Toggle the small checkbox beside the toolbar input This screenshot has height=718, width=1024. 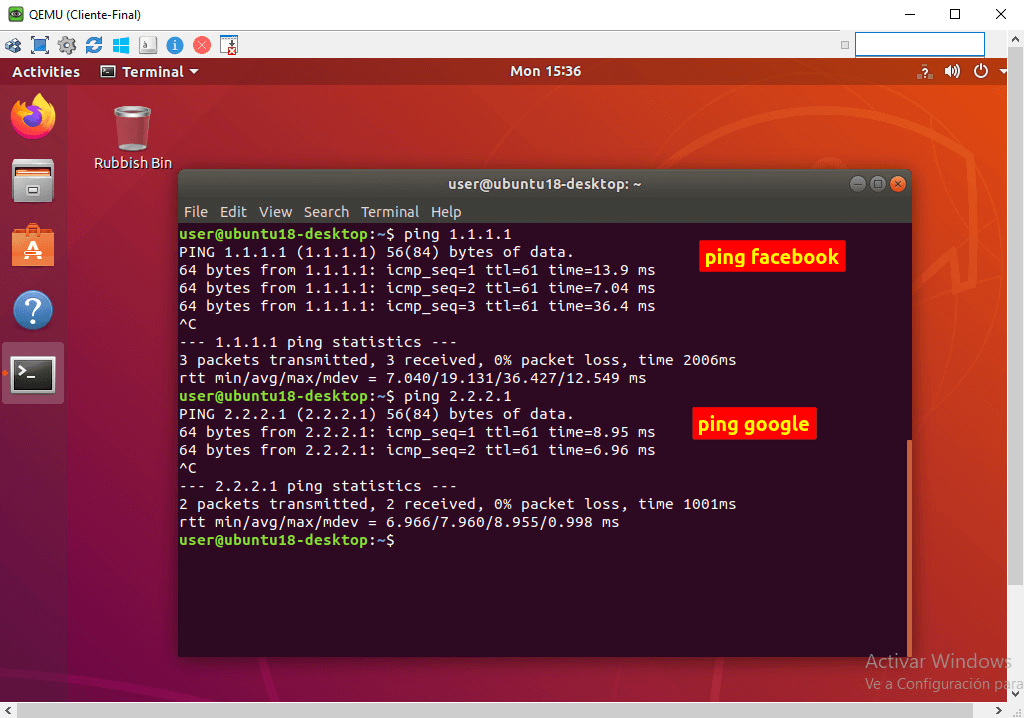coord(845,45)
